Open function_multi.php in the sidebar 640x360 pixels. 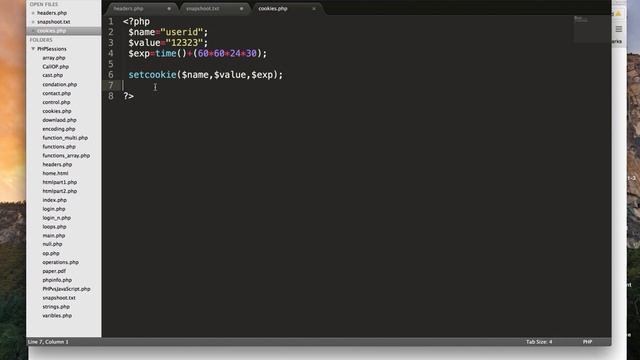tap(65, 138)
